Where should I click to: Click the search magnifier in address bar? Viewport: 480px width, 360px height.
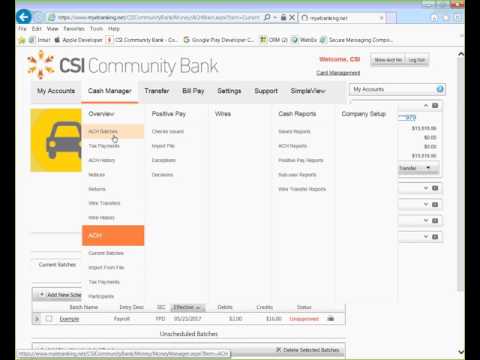(267, 17)
